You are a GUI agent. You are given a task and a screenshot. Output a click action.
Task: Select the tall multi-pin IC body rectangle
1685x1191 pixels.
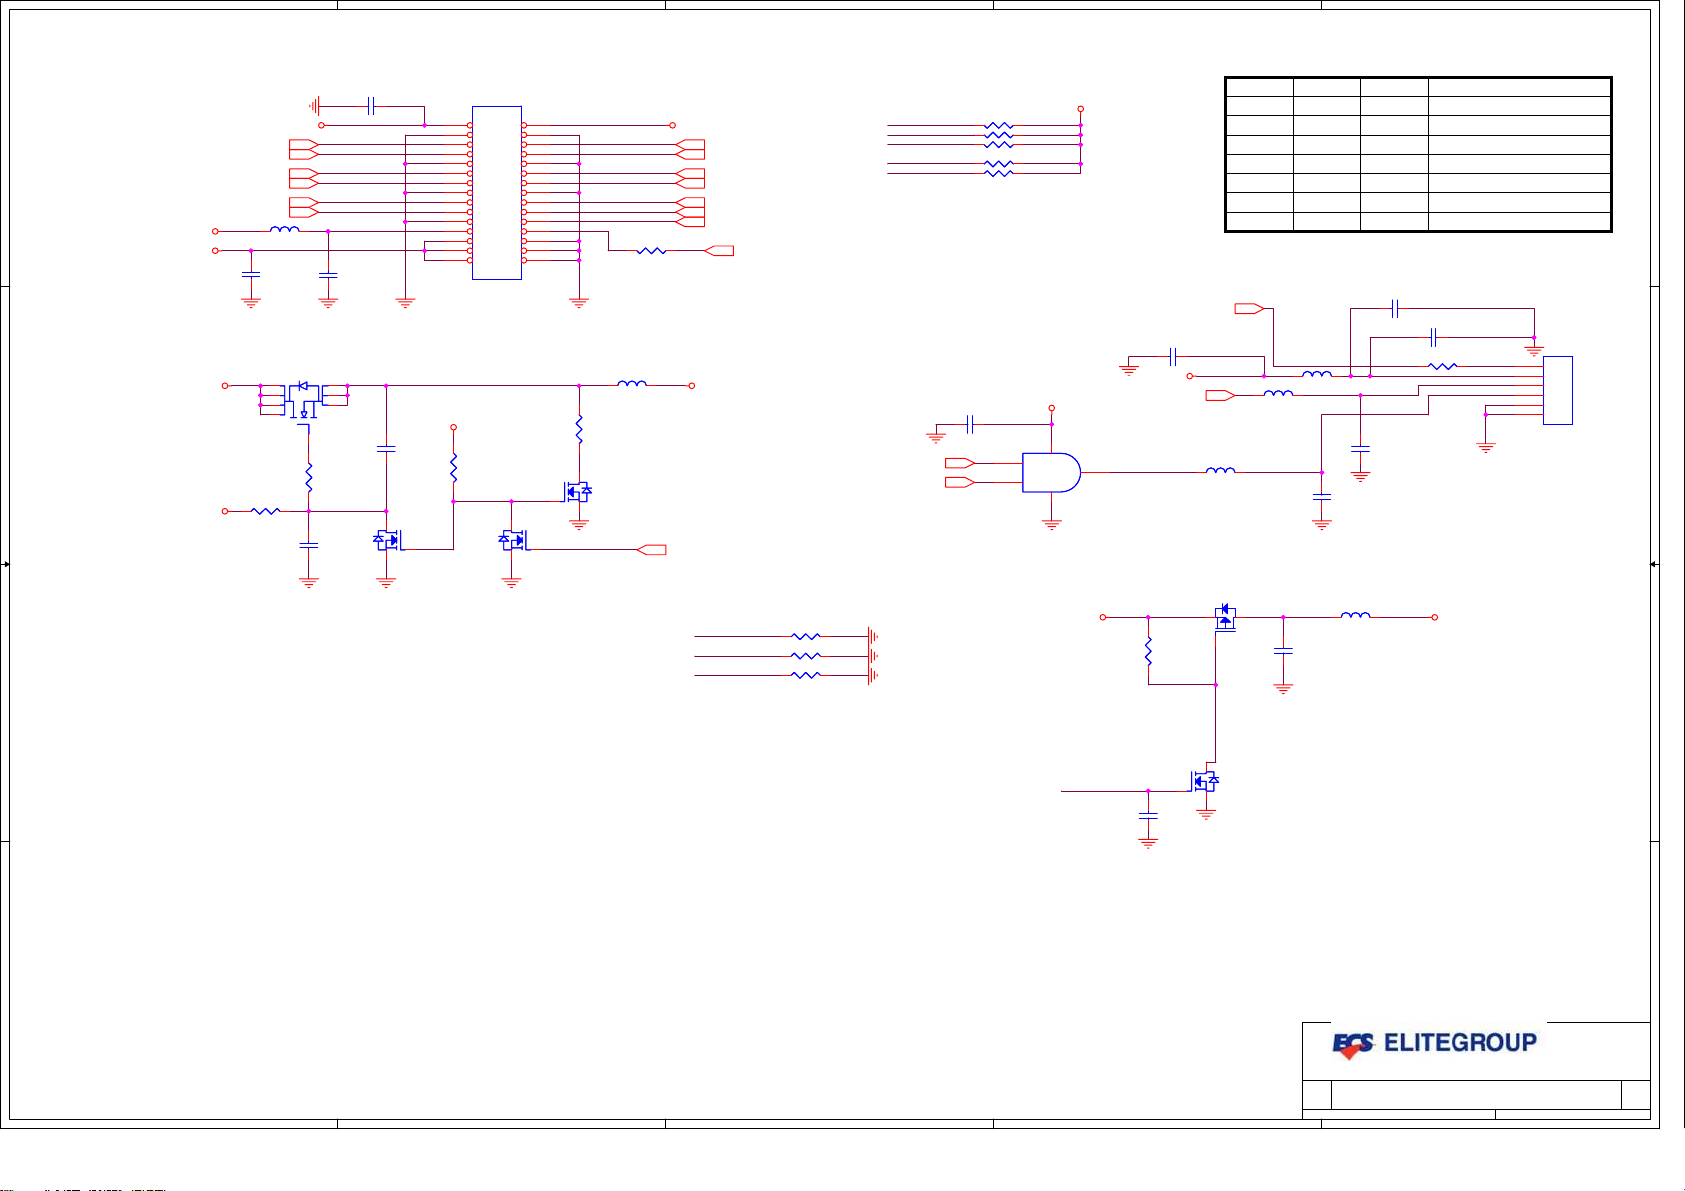(497, 192)
